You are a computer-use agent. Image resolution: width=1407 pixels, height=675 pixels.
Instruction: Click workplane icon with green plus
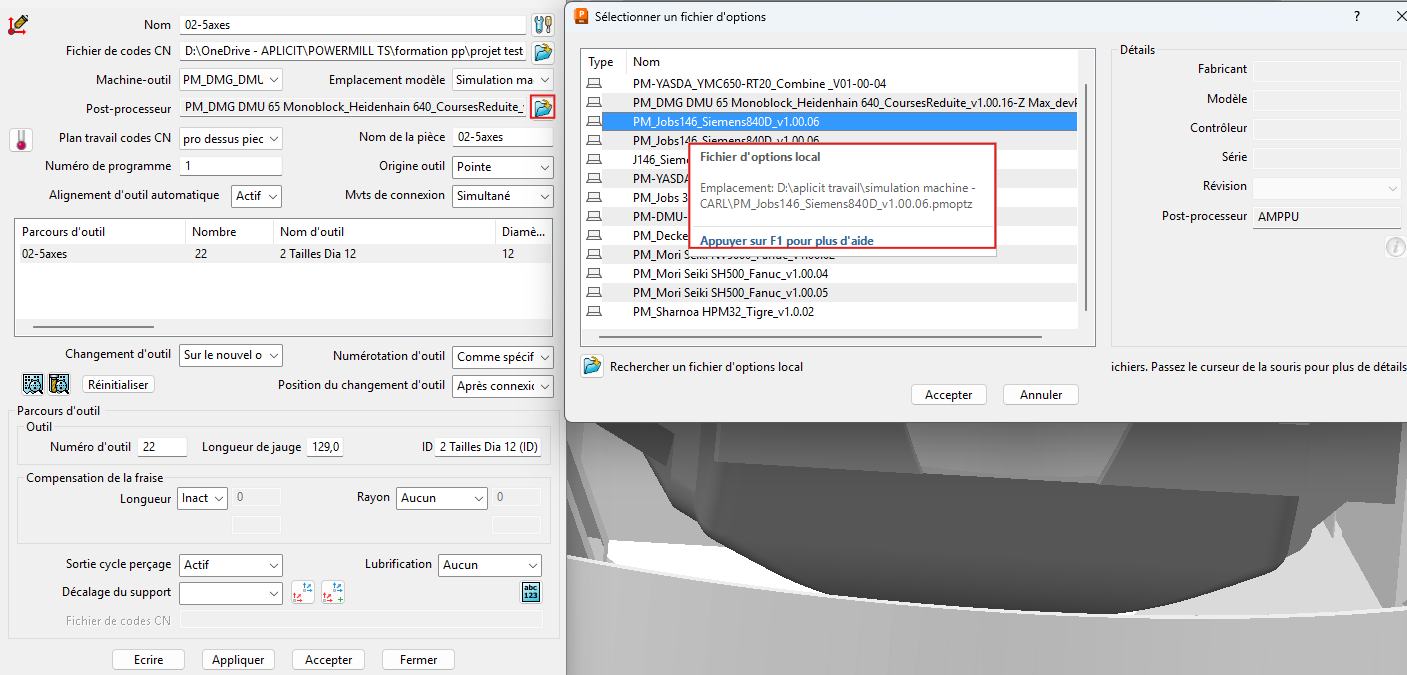coord(333,593)
